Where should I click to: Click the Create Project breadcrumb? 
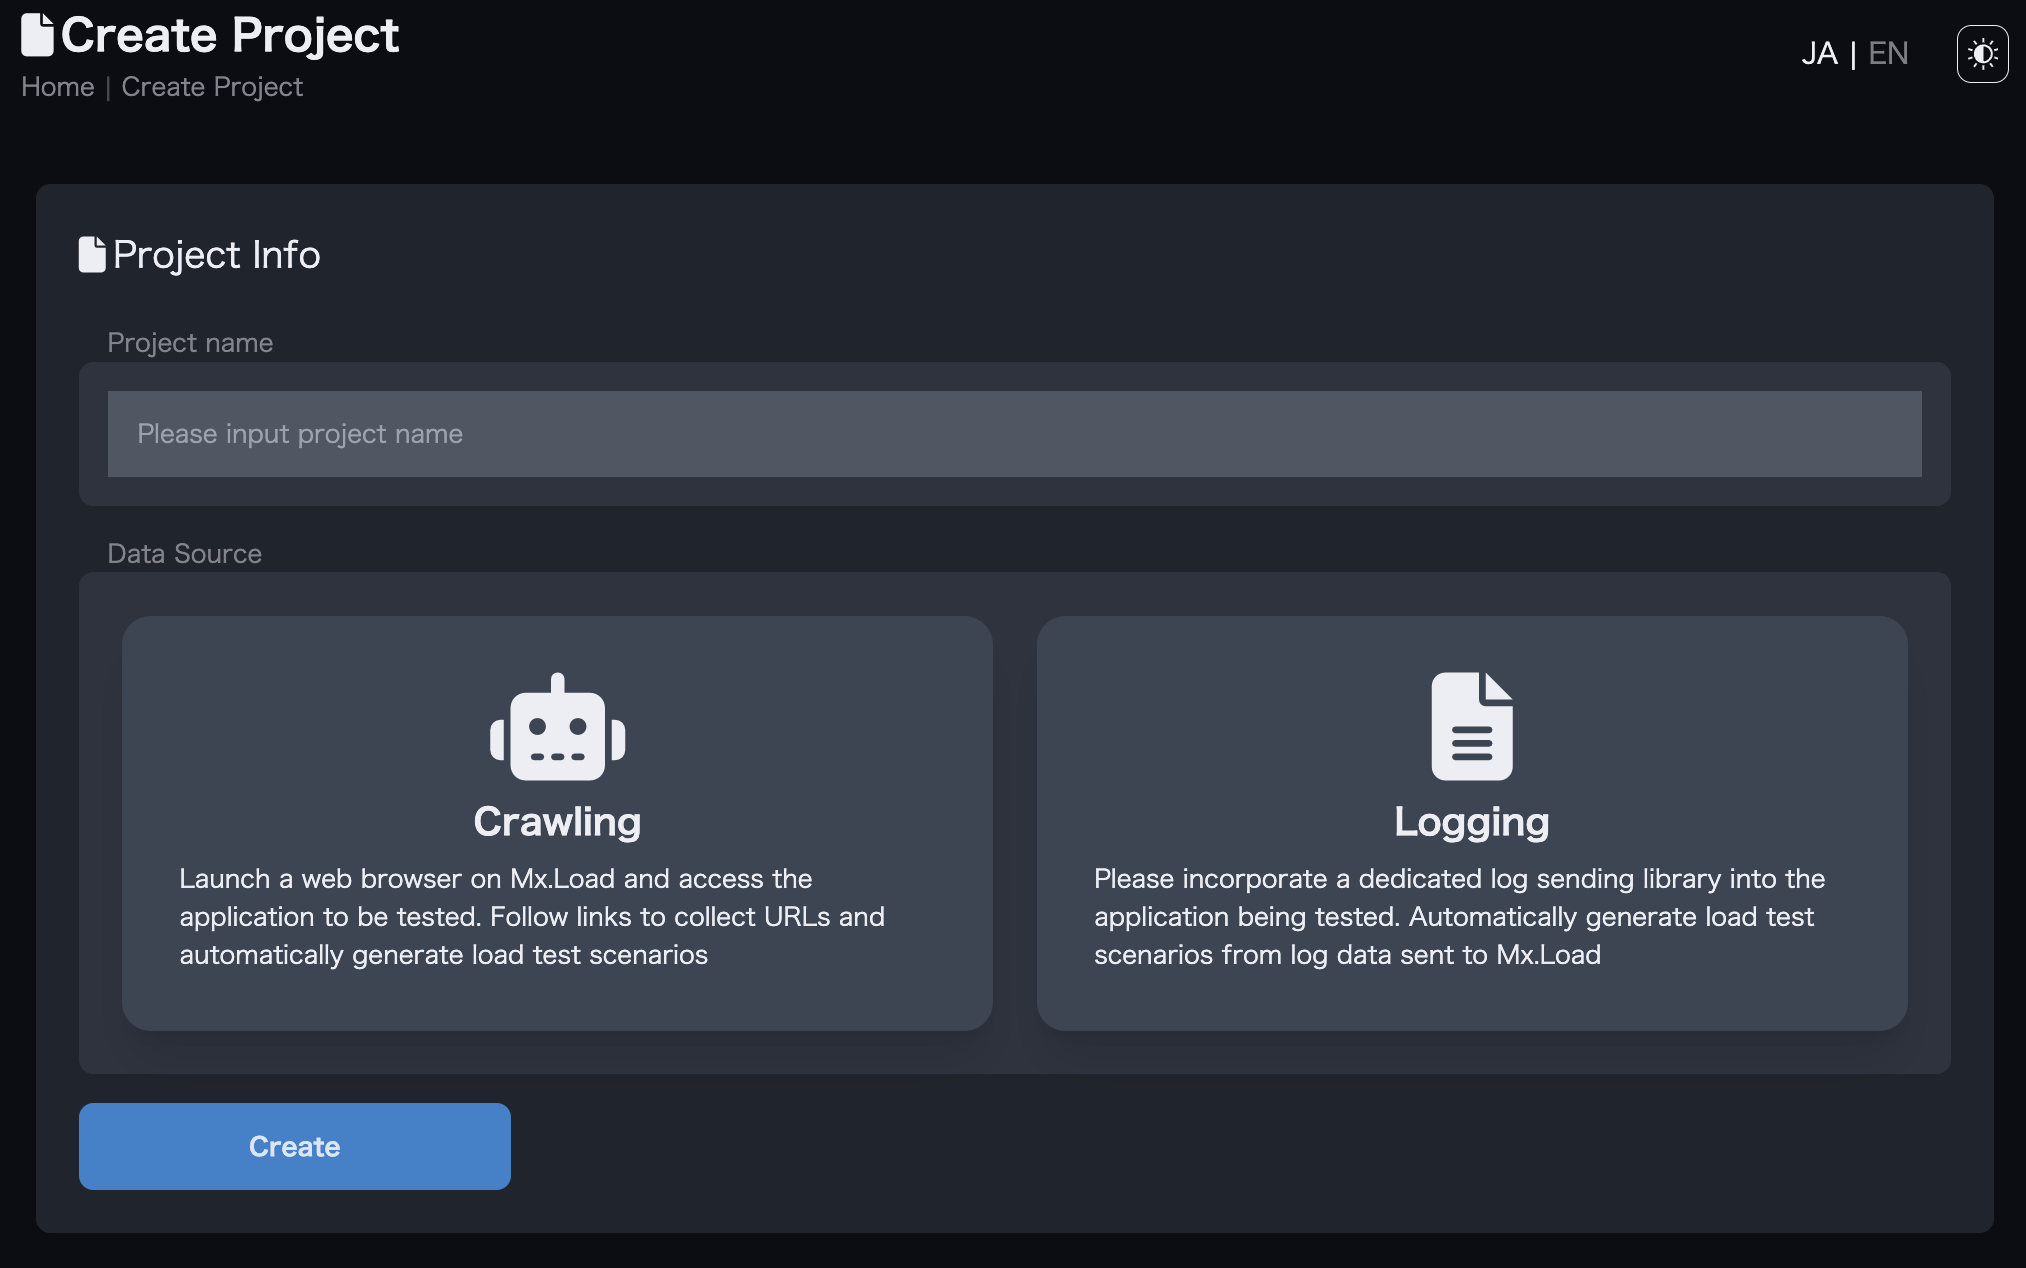click(x=212, y=87)
